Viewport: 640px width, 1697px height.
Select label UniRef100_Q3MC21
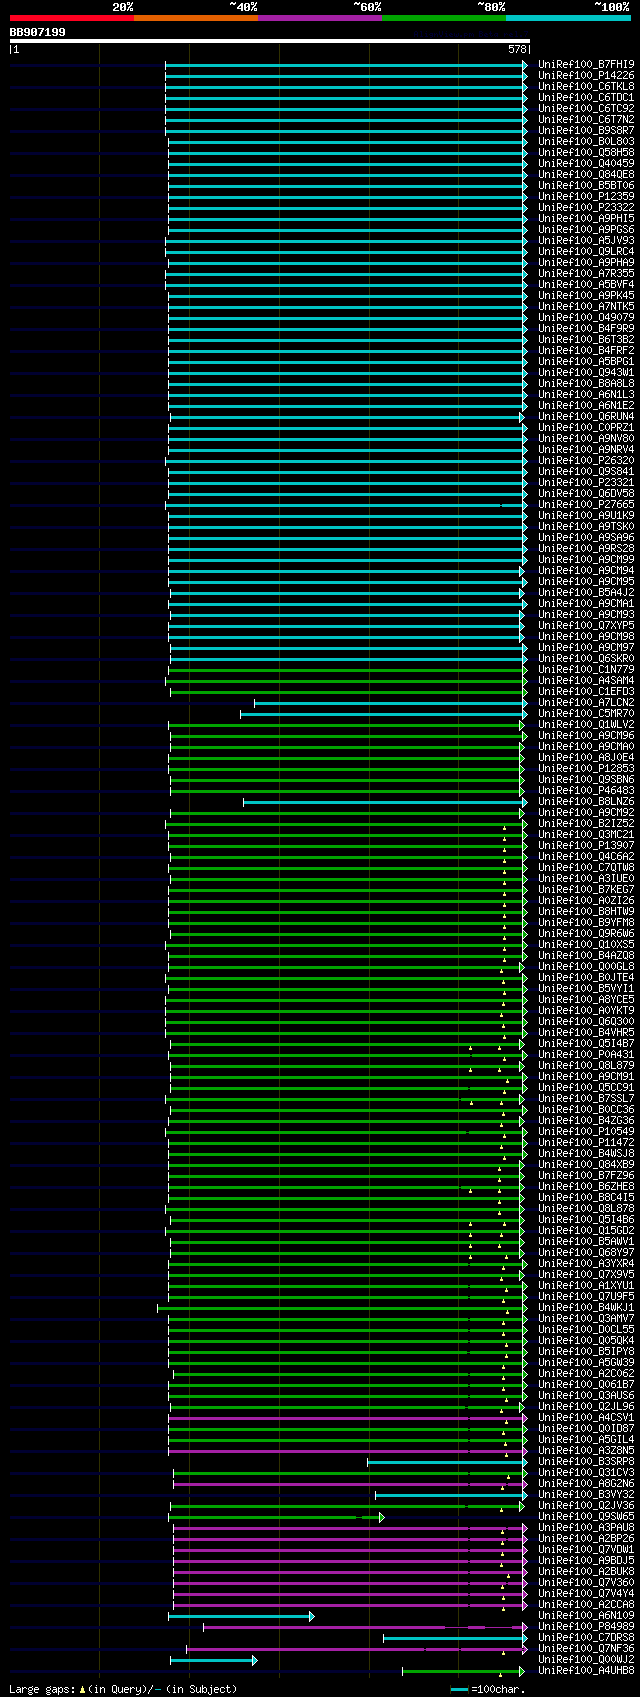pyautogui.click(x=586, y=834)
